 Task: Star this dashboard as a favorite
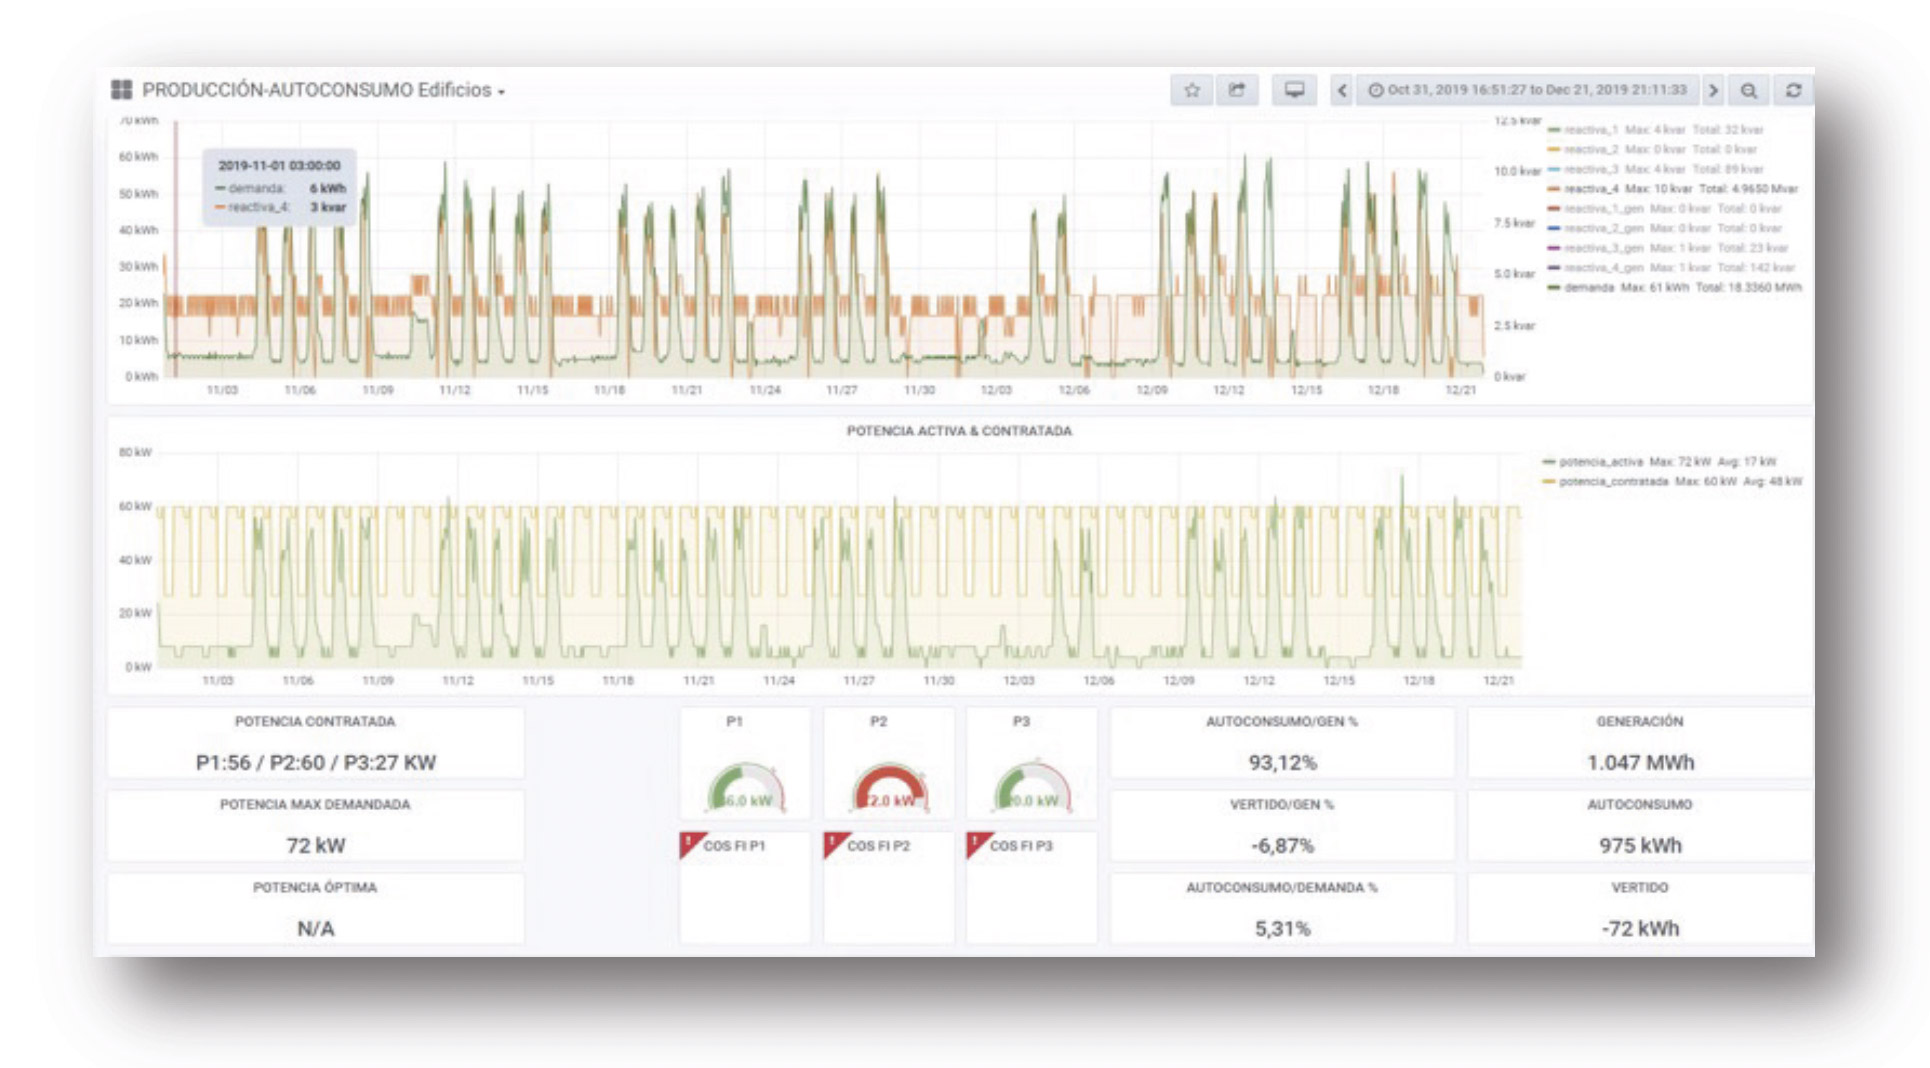tap(1192, 90)
